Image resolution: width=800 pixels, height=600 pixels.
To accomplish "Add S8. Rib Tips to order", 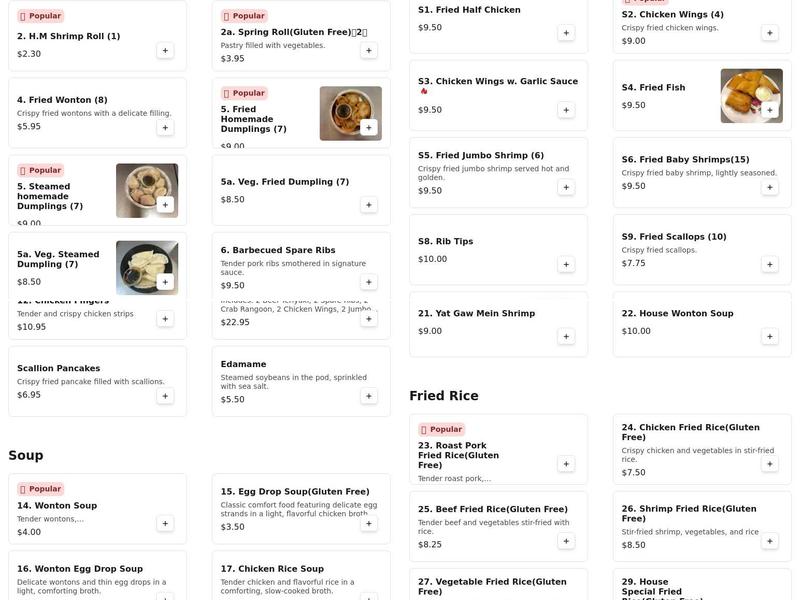I will coord(566,264).
